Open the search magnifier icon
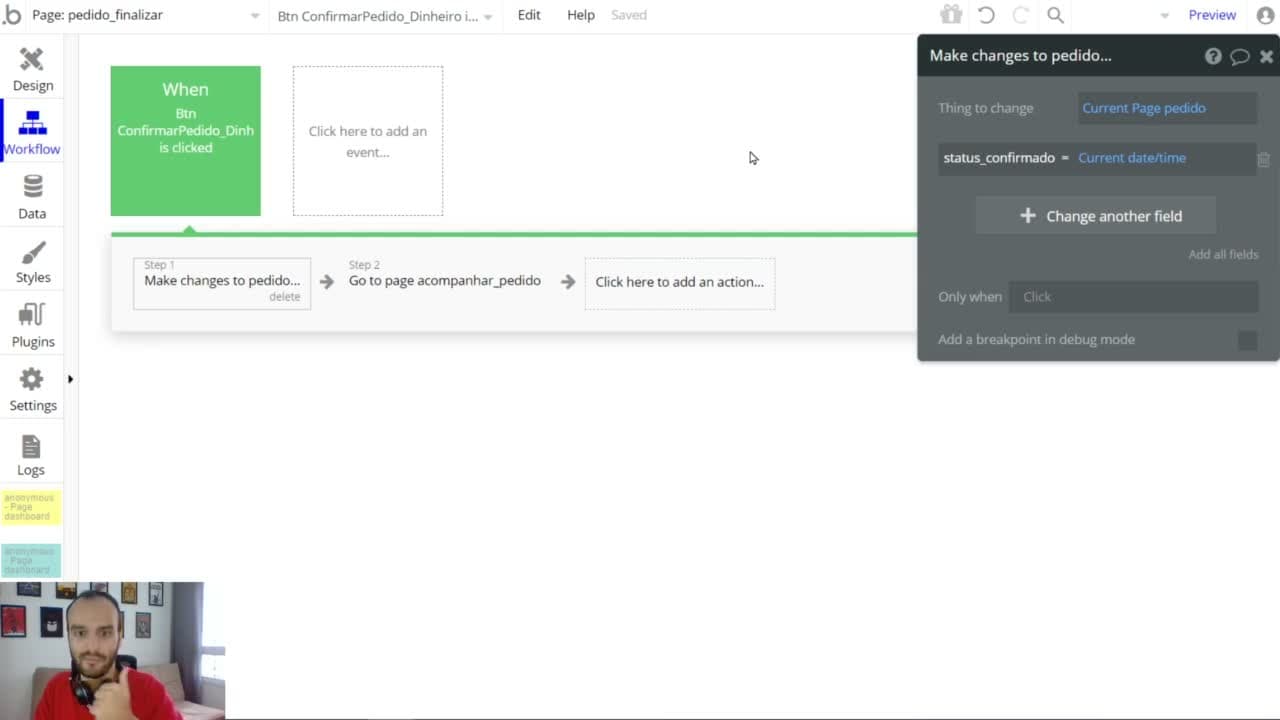1280x720 pixels. pyautogui.click(x=1055, y=15)
